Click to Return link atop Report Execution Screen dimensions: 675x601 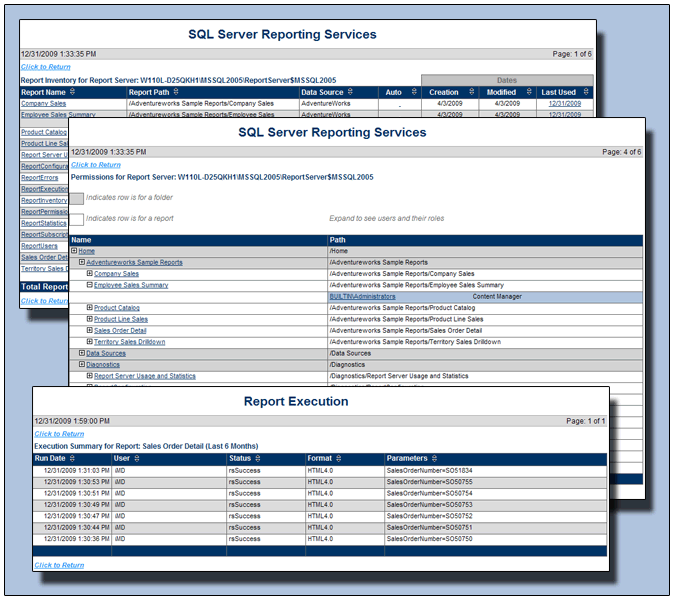[59, 434]
